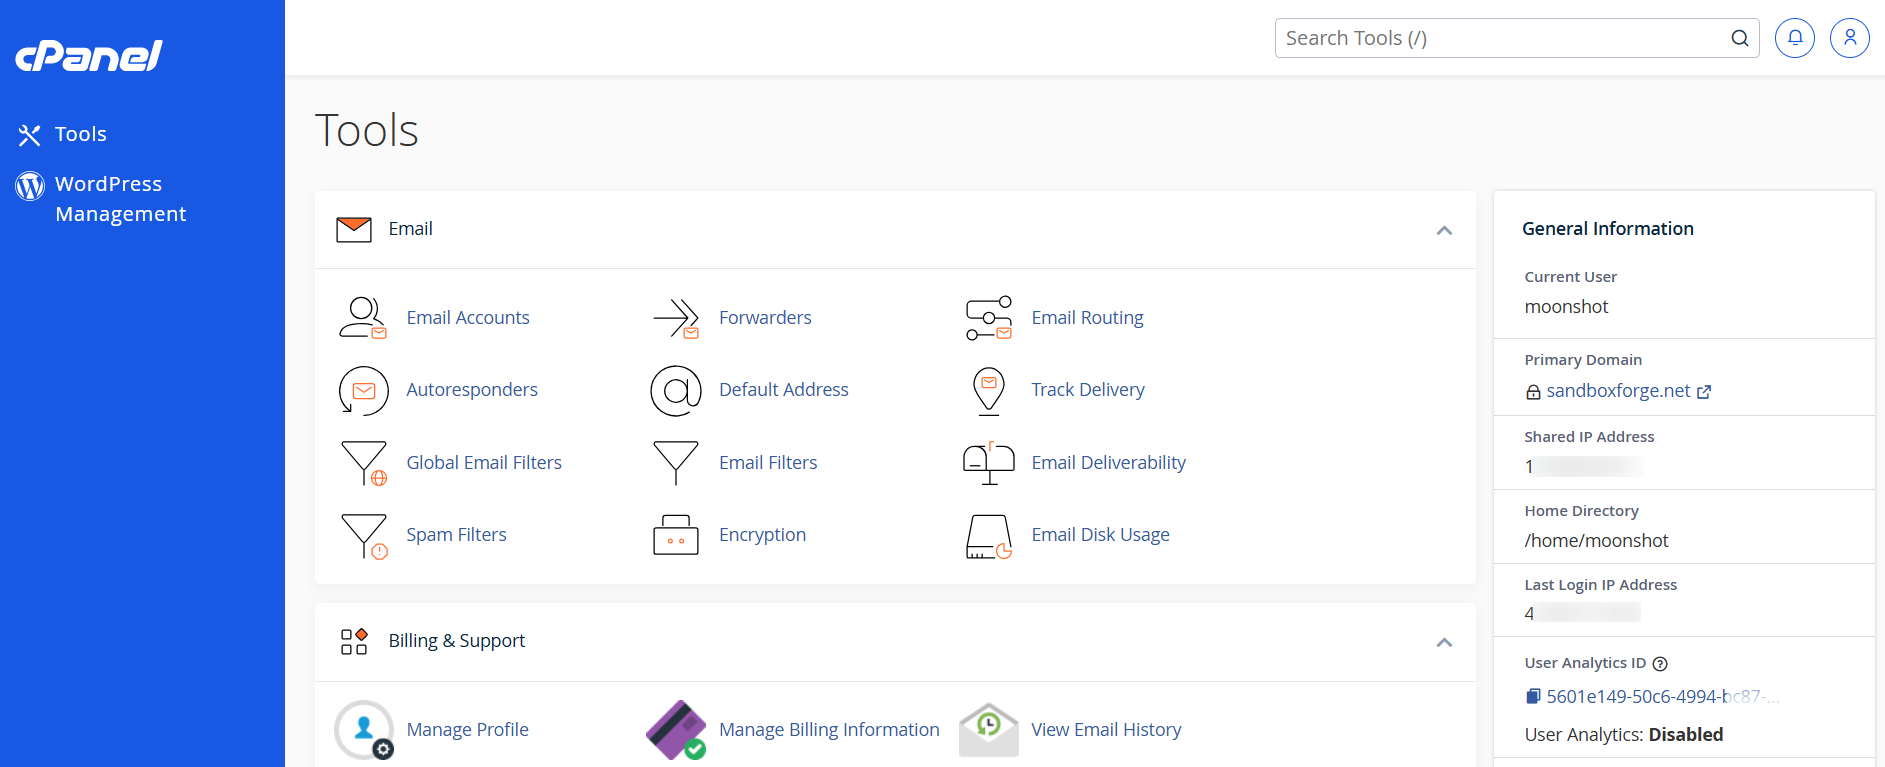
Task: Open the Email Disk Usage link
Action: 1100,535
